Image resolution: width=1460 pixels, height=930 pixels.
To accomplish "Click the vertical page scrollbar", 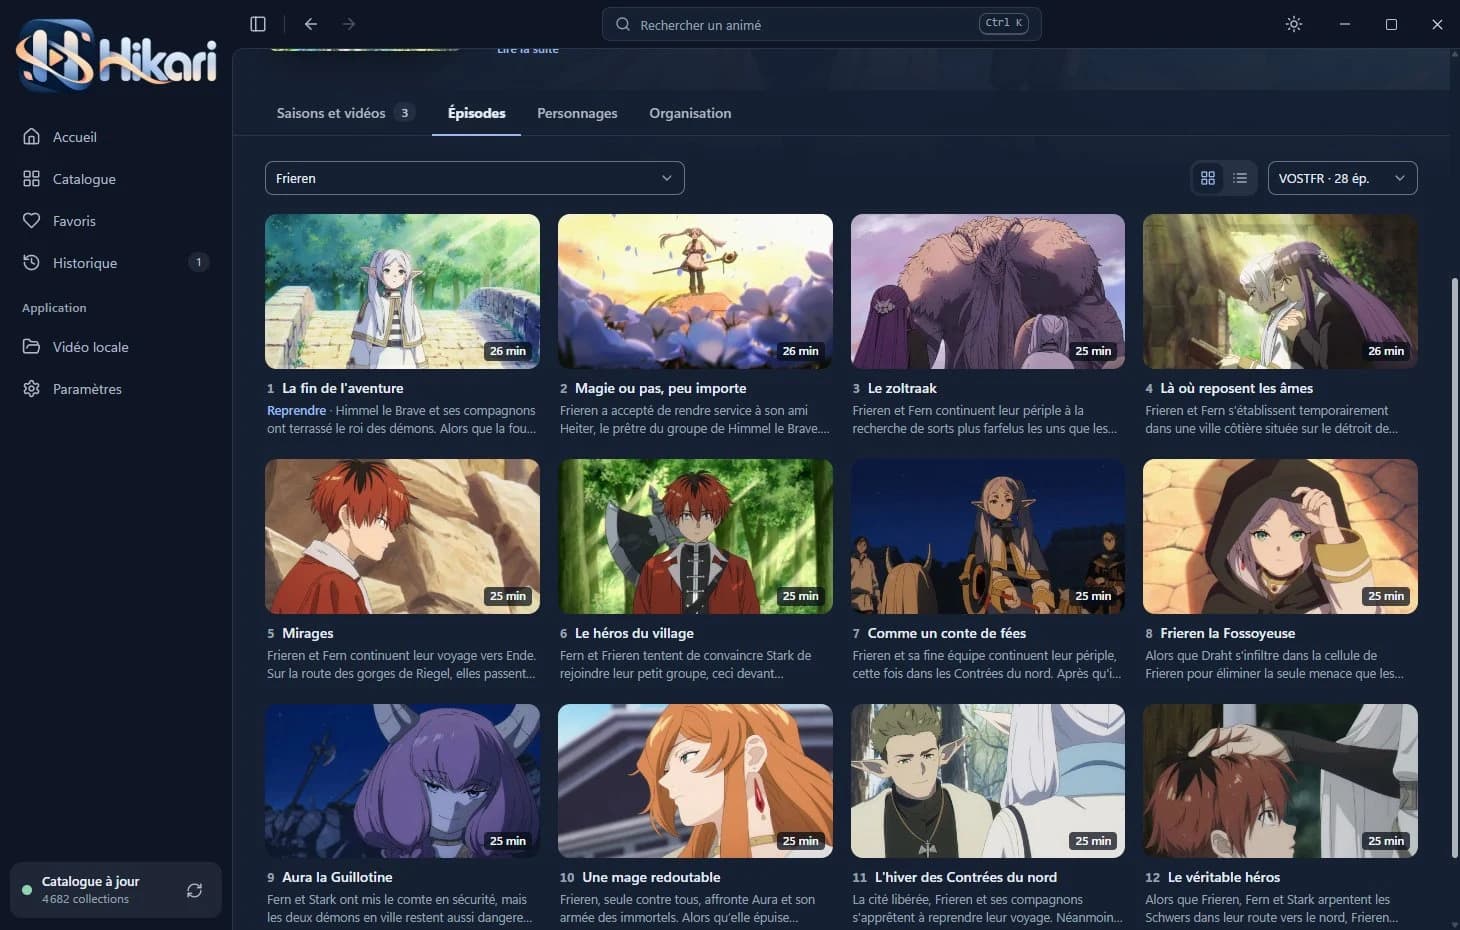I will tap(1454, 567).
